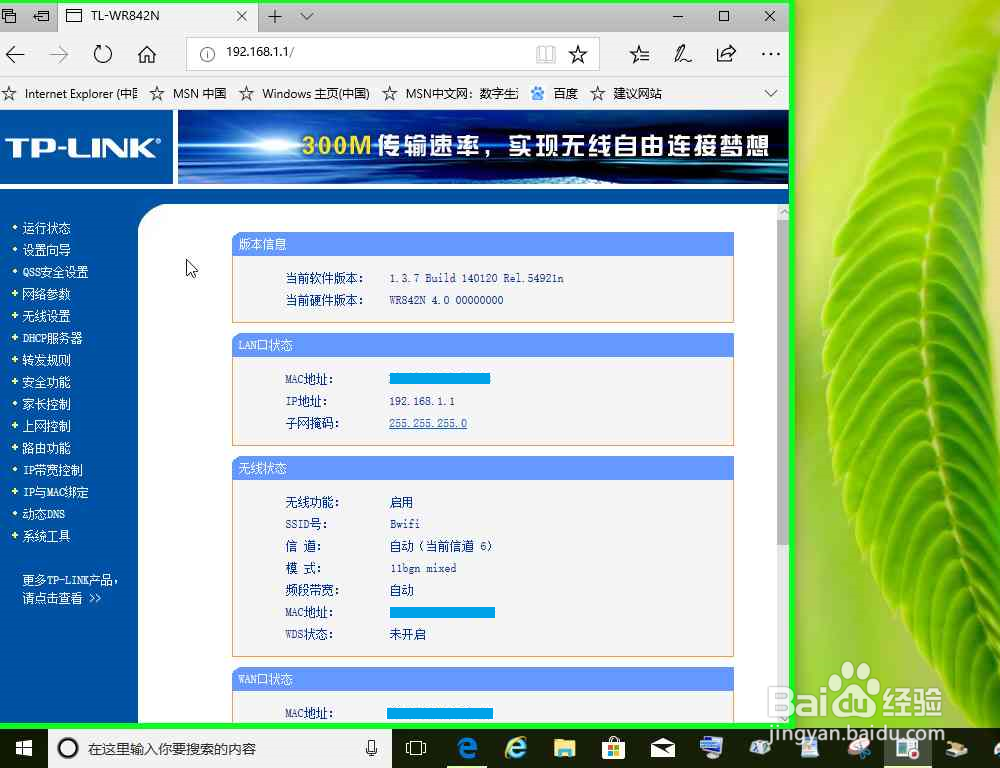This screenshot has width=1000, height=768.
Task: Open Reading view icon in address bar
Action: point(546,54)
